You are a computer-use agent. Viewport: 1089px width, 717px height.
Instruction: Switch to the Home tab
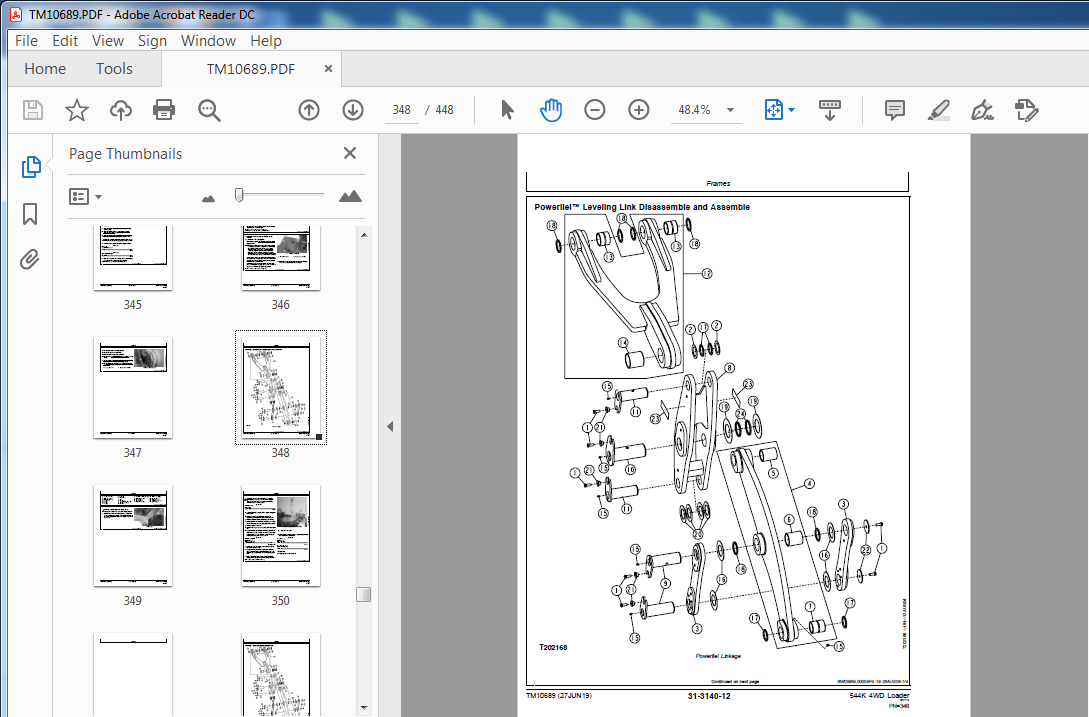[45, 68]
